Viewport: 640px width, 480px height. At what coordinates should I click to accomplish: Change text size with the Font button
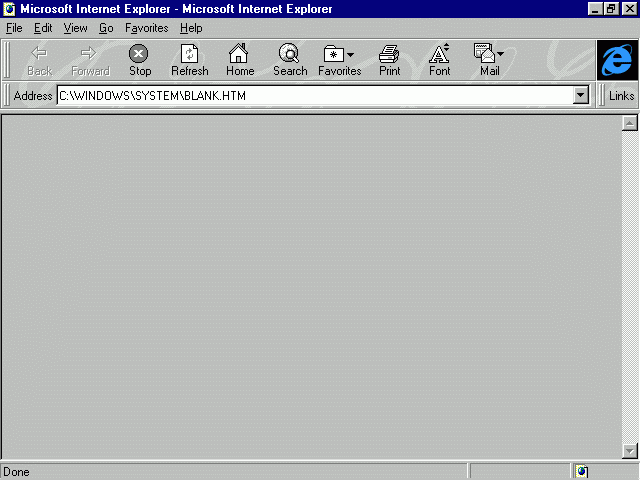click(x=440, y=60)
